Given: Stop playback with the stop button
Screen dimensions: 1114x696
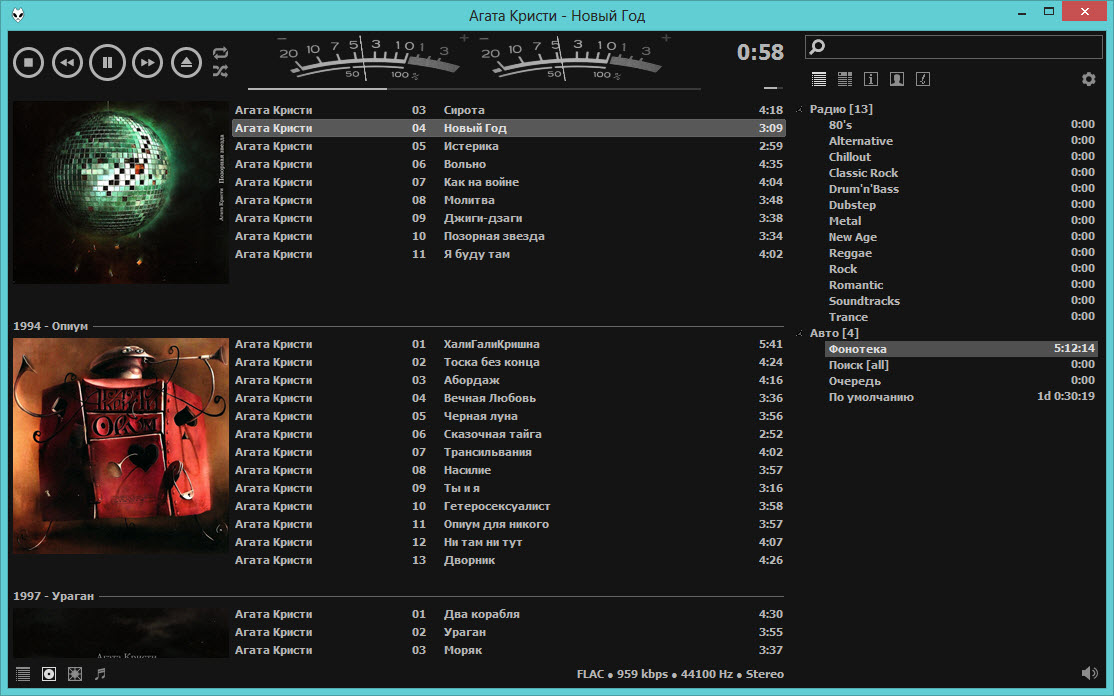Looking at the screenshot, I should 29,63.
